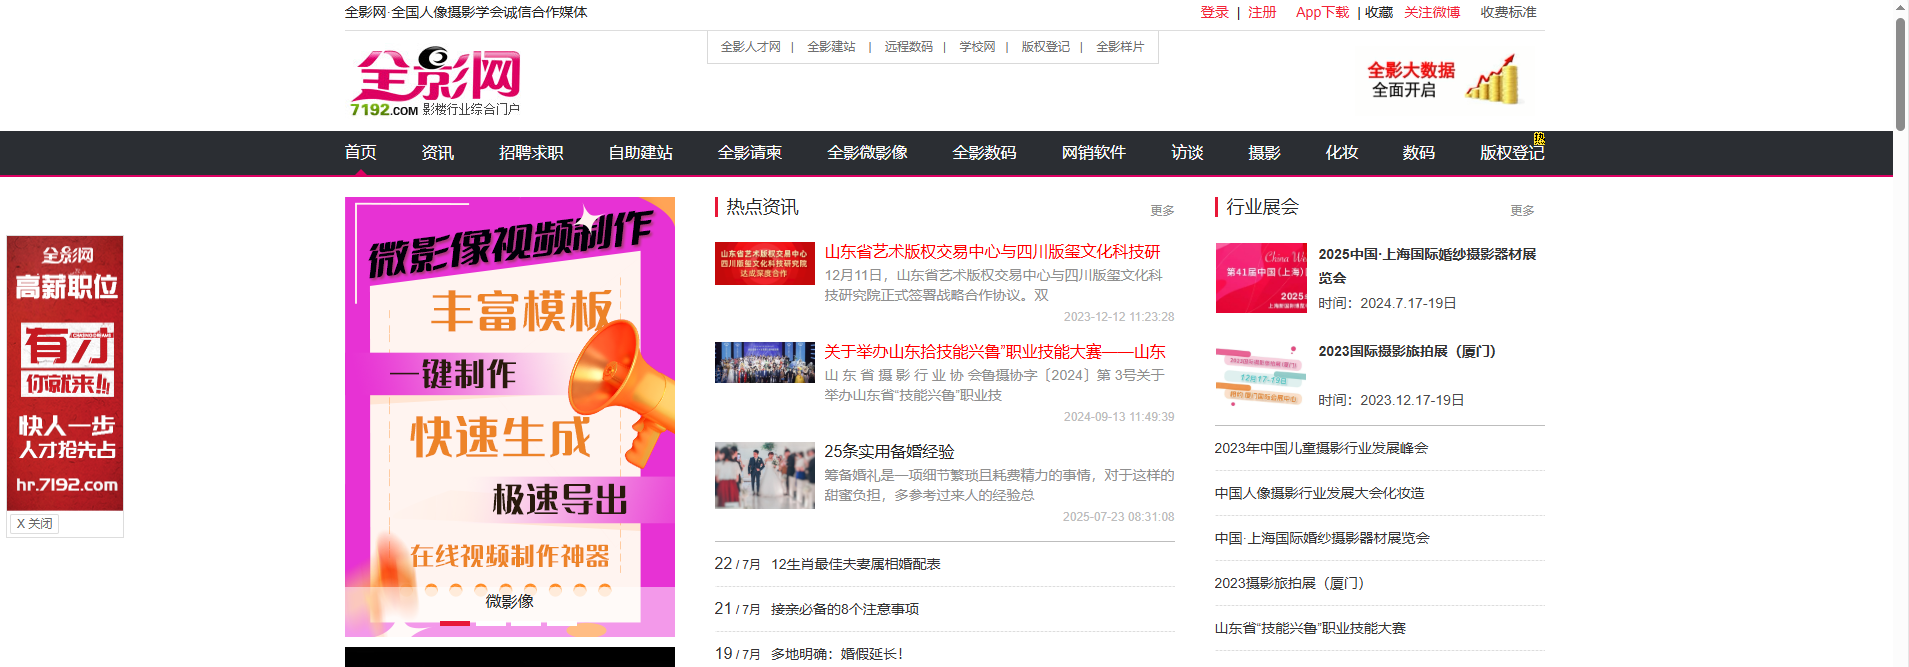Open title 2025中国·上海国际婚纱摄影器材展览会
Viewport: 1909px width, 667px height.
[x=1427, y=266]
